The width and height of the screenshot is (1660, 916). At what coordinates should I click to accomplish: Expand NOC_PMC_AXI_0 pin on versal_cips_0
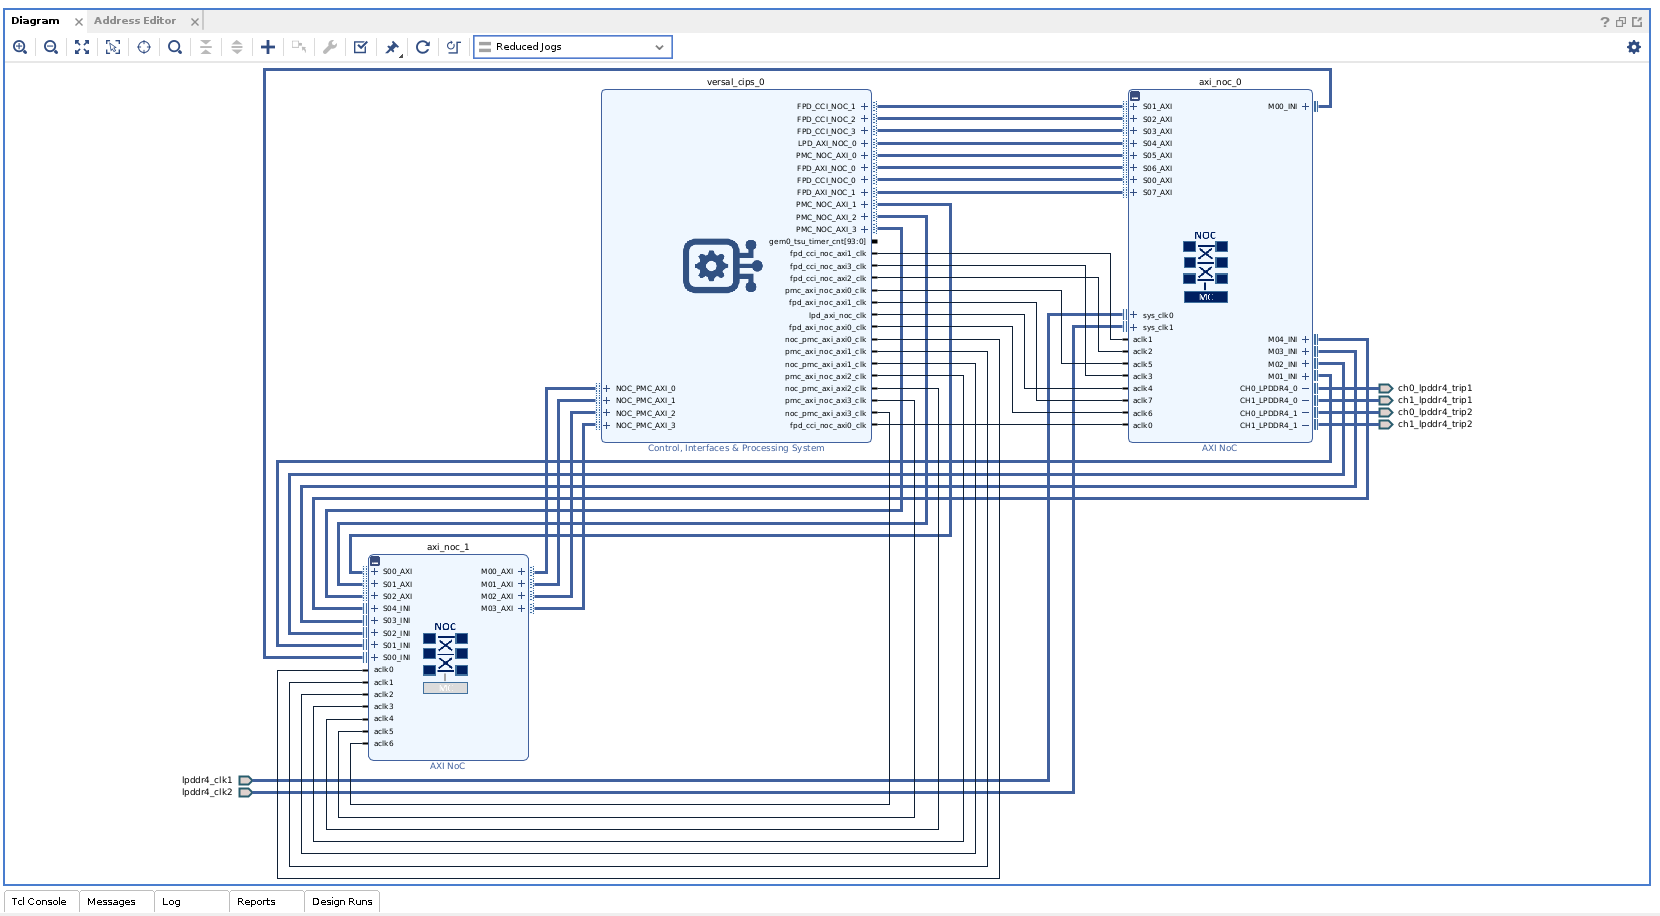click(605, 388)
